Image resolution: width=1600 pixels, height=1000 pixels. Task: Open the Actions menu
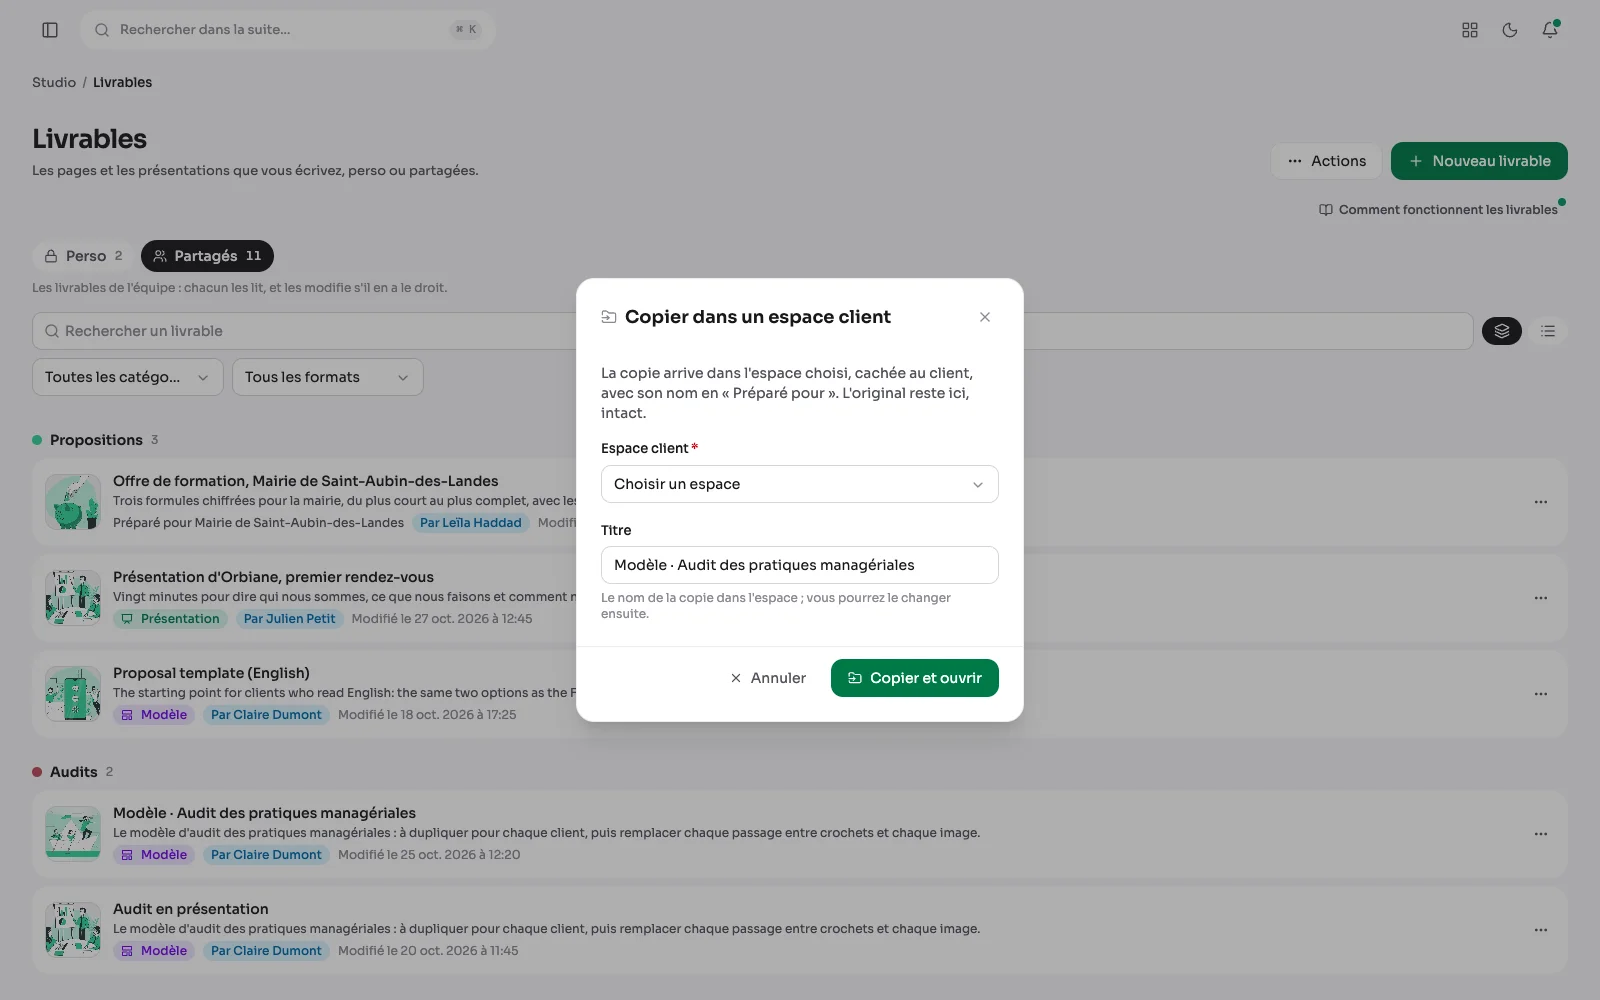click(1326, 161)
